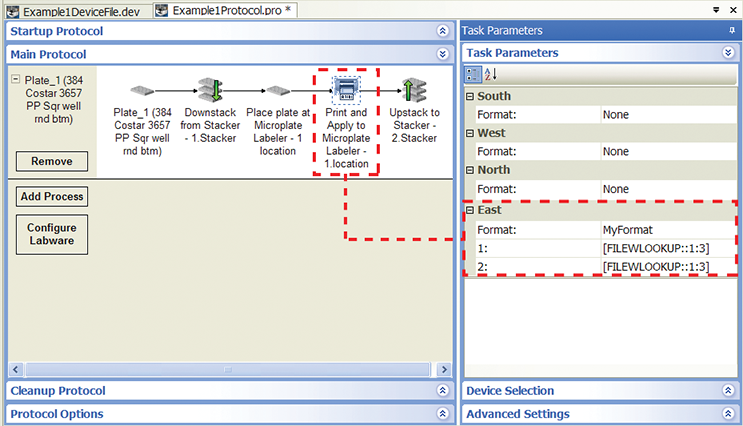This screenshot has height=426, width=743.
Task: Pin the Task Parameters panel
Action: [x=731, y=32]
